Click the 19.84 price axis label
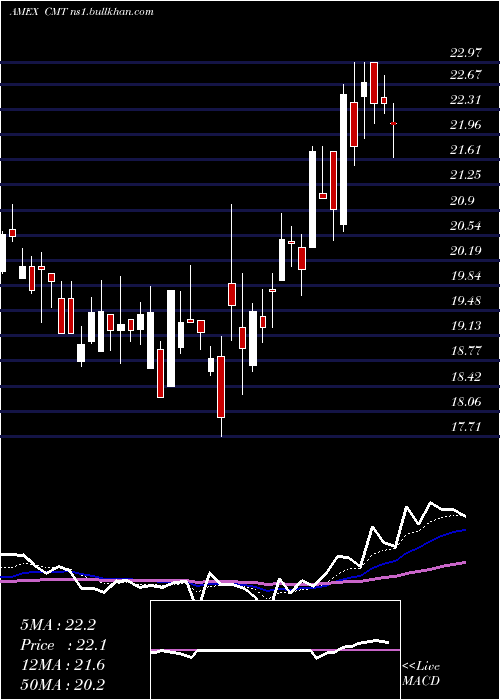Image resolution: width=500 pixels, height=700 pixels. (x=466, y=276)
